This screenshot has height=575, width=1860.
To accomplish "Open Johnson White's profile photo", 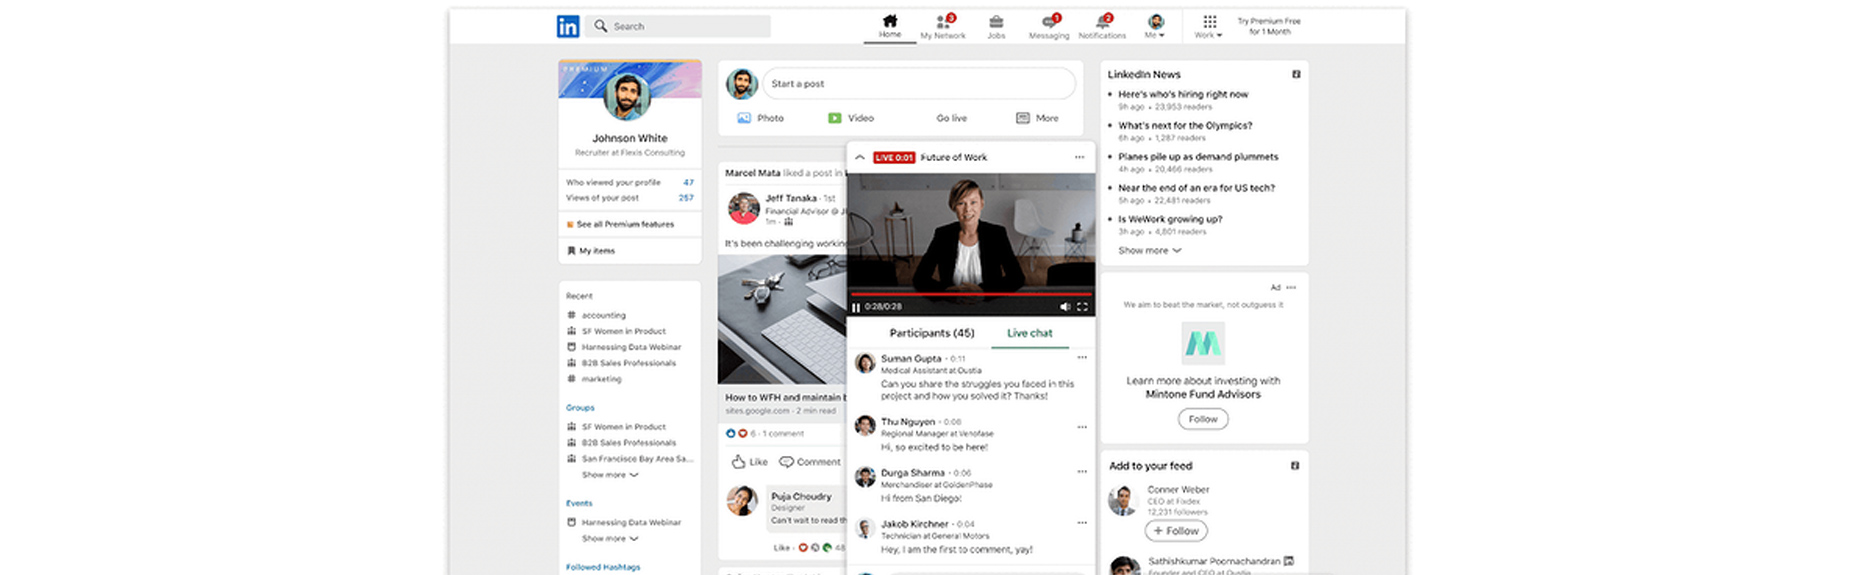I will [x=628, y=96].
